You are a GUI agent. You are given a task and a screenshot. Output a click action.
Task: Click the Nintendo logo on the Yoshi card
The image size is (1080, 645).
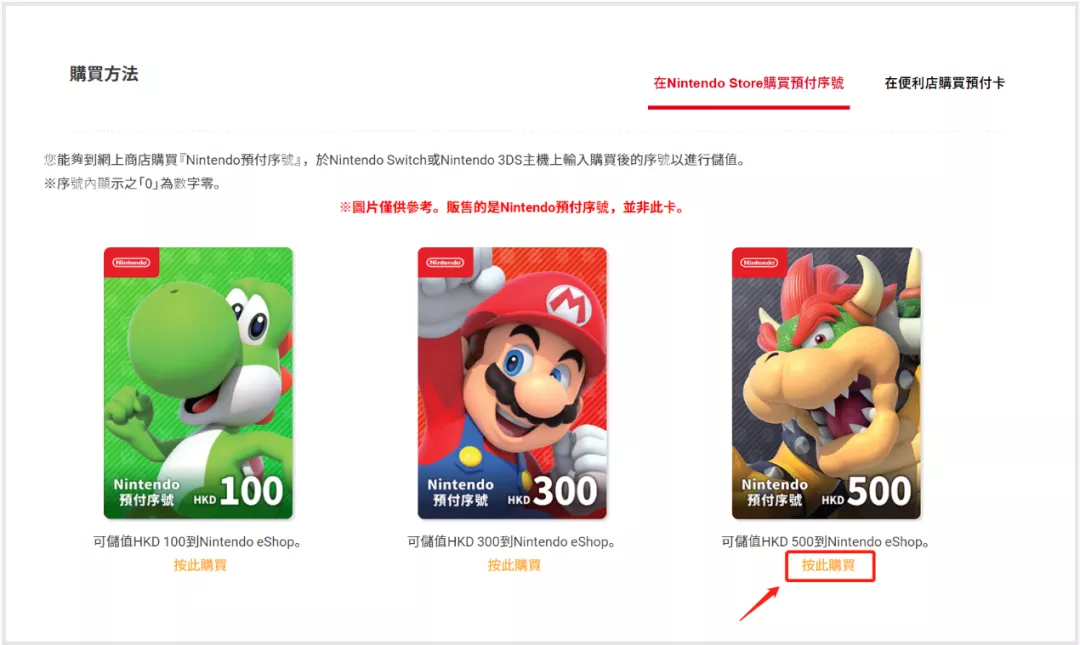[131, 263]
